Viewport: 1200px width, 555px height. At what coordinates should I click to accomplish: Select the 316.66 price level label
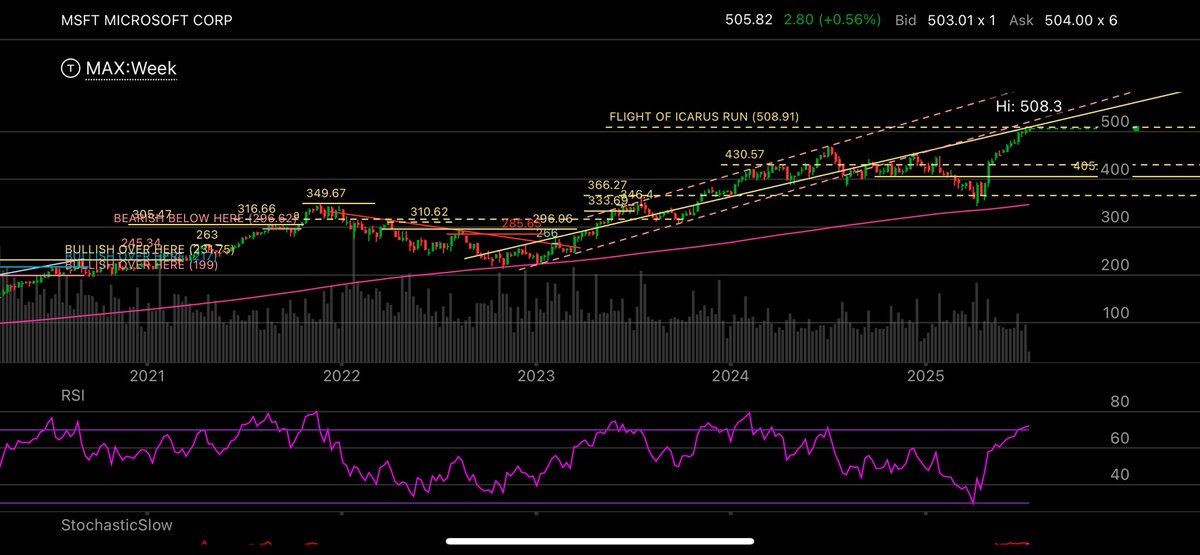[x=258, y=208]
